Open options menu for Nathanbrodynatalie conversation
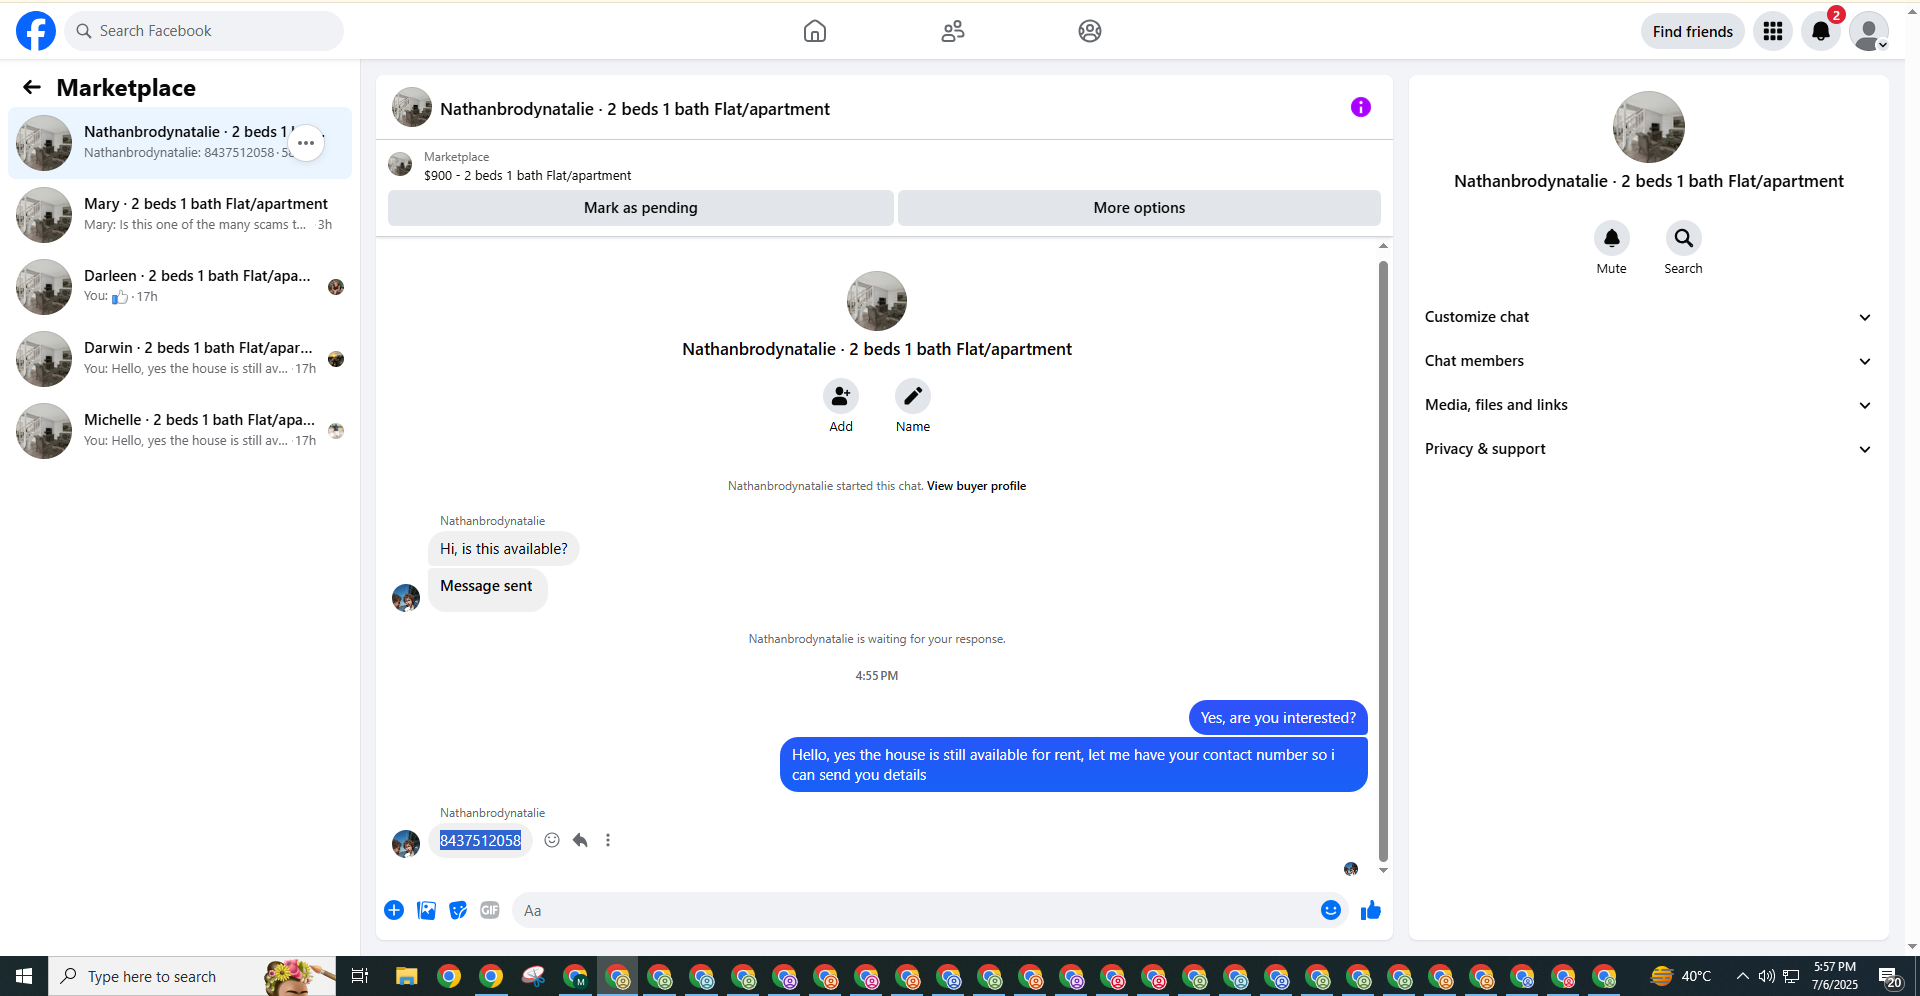The image size is (1920, 996). click(306, 143)
